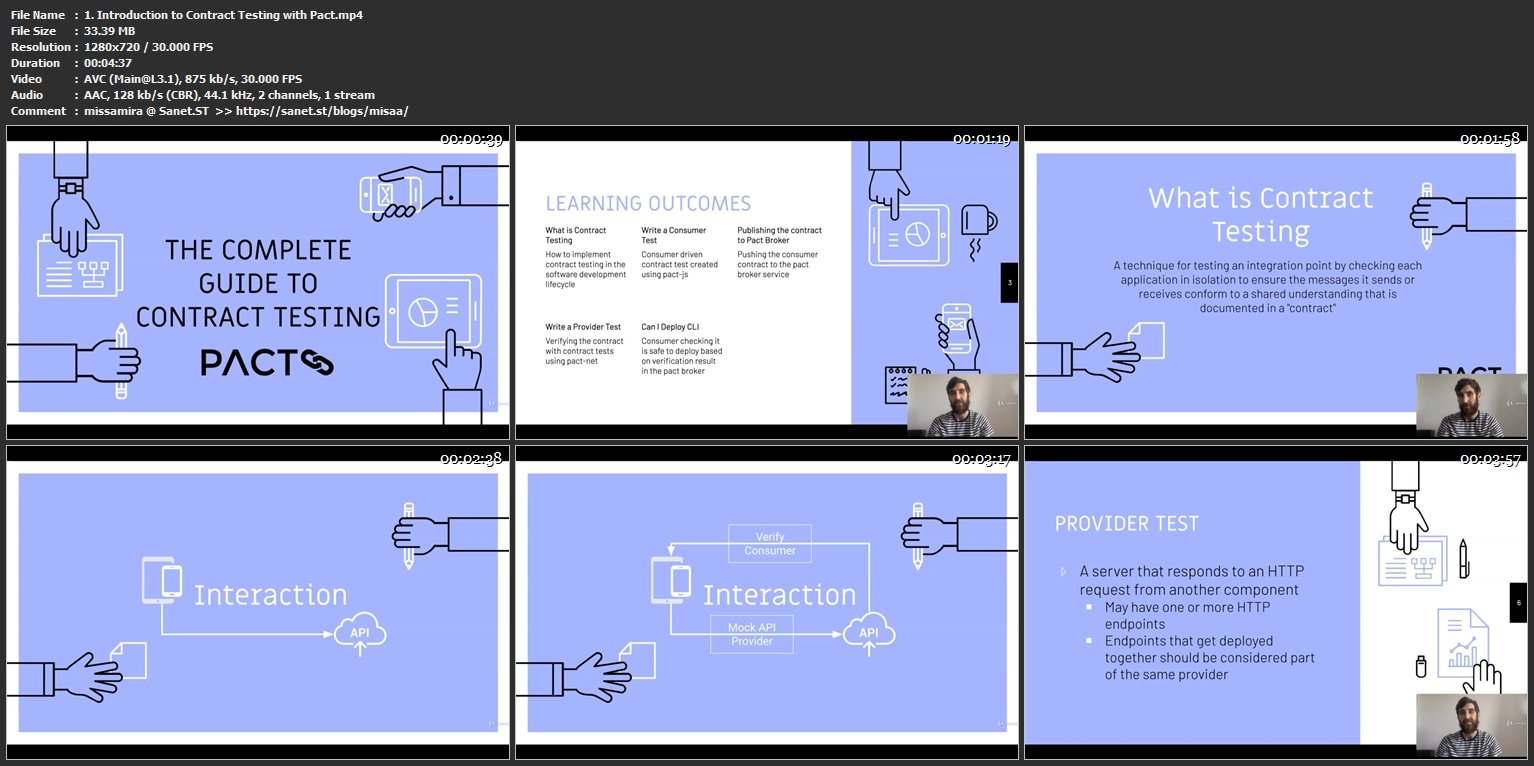Click the timestamp 00:03:57

[x=1490, y=459]
